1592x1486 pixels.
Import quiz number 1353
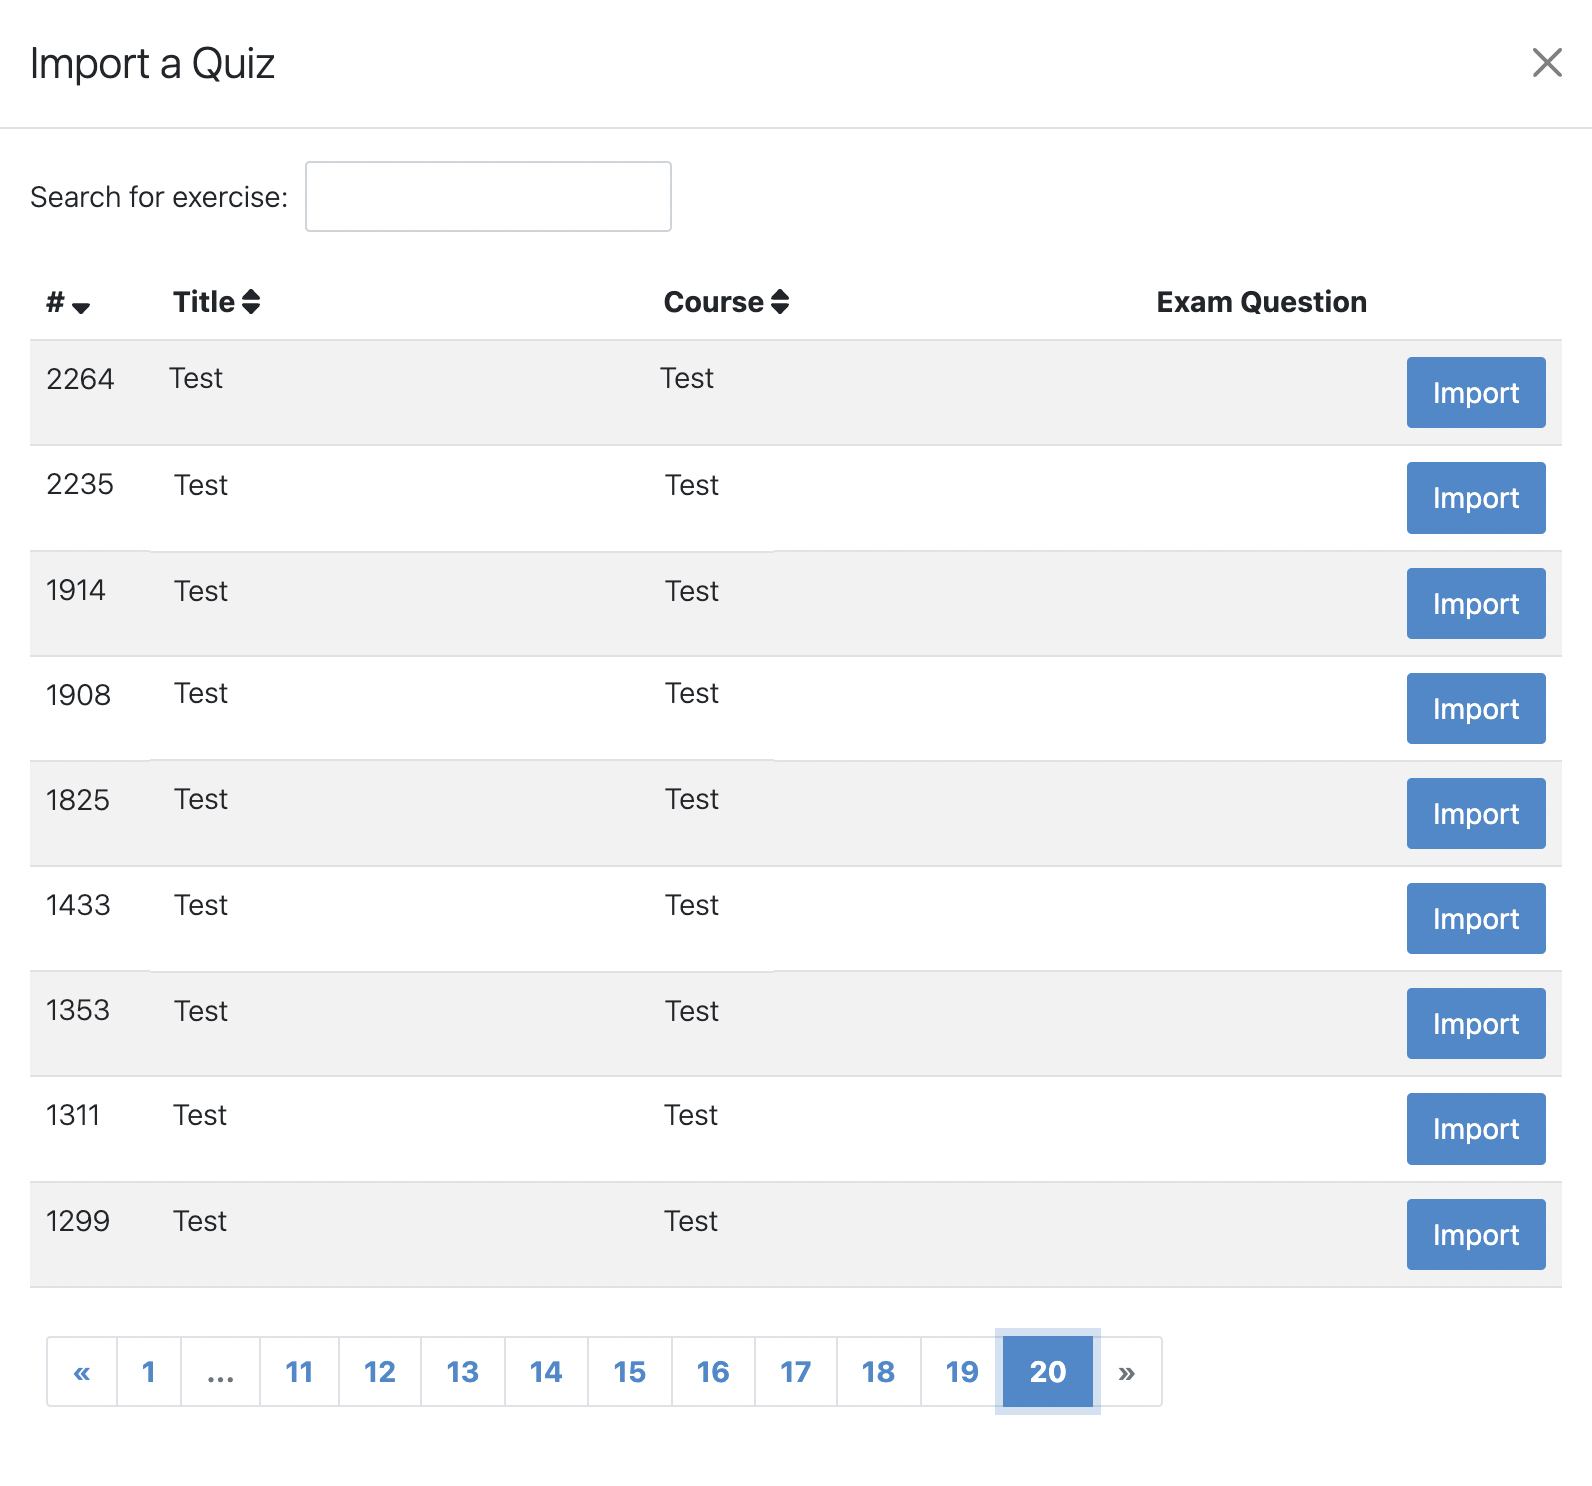(x=1475, y=1024)
